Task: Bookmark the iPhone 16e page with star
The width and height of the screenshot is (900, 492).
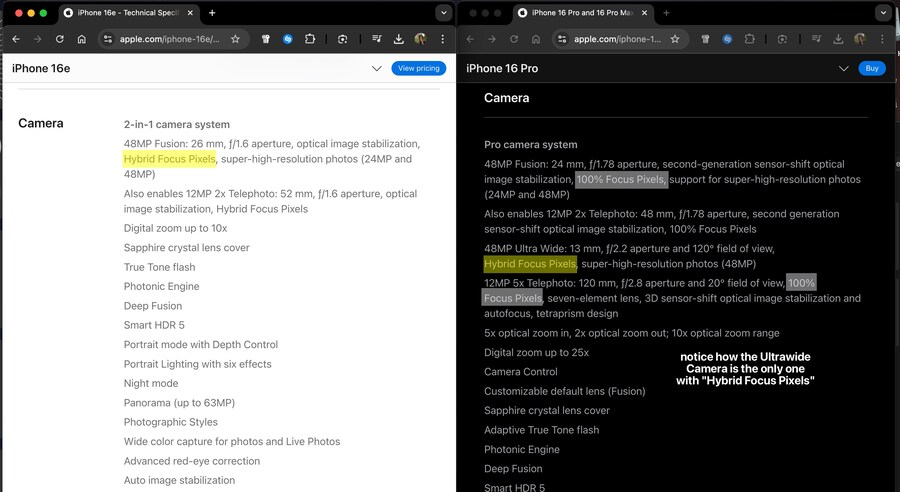Action: [x=235, y=39]
